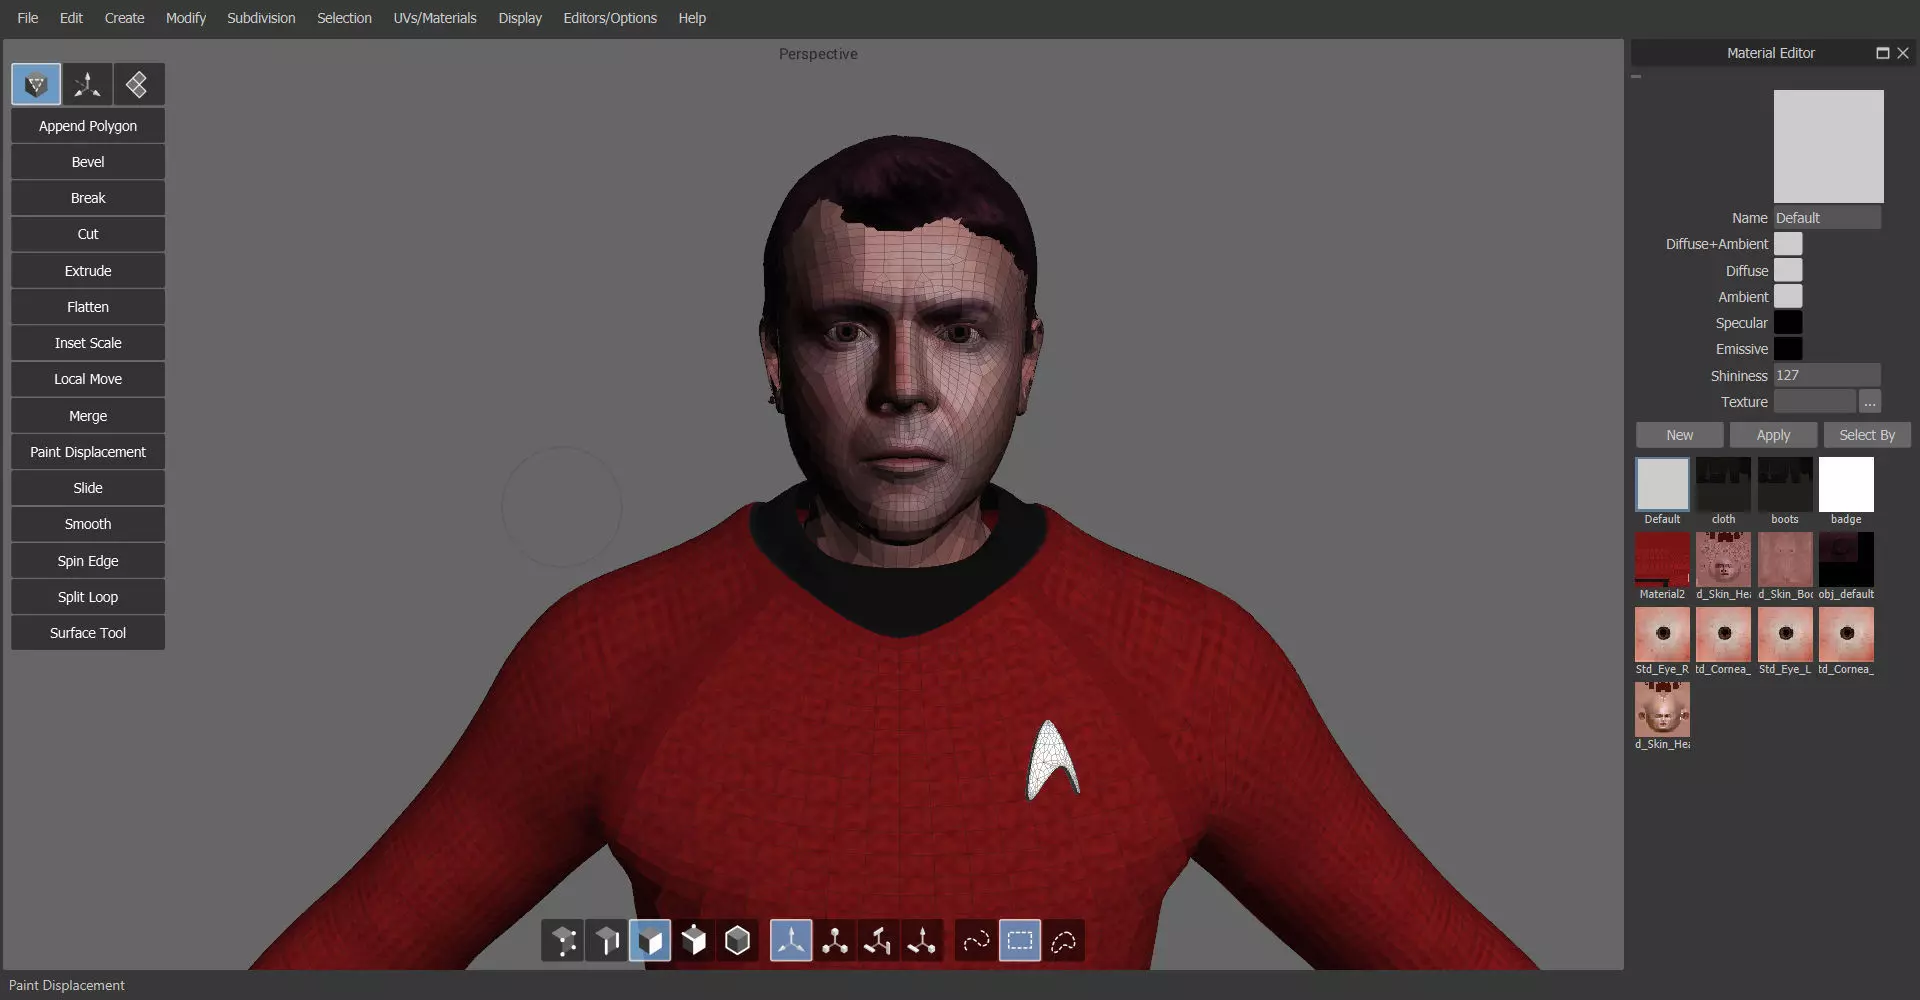
Task: Open the Diffuse color swatch
Action: [x=1788, y=270]
